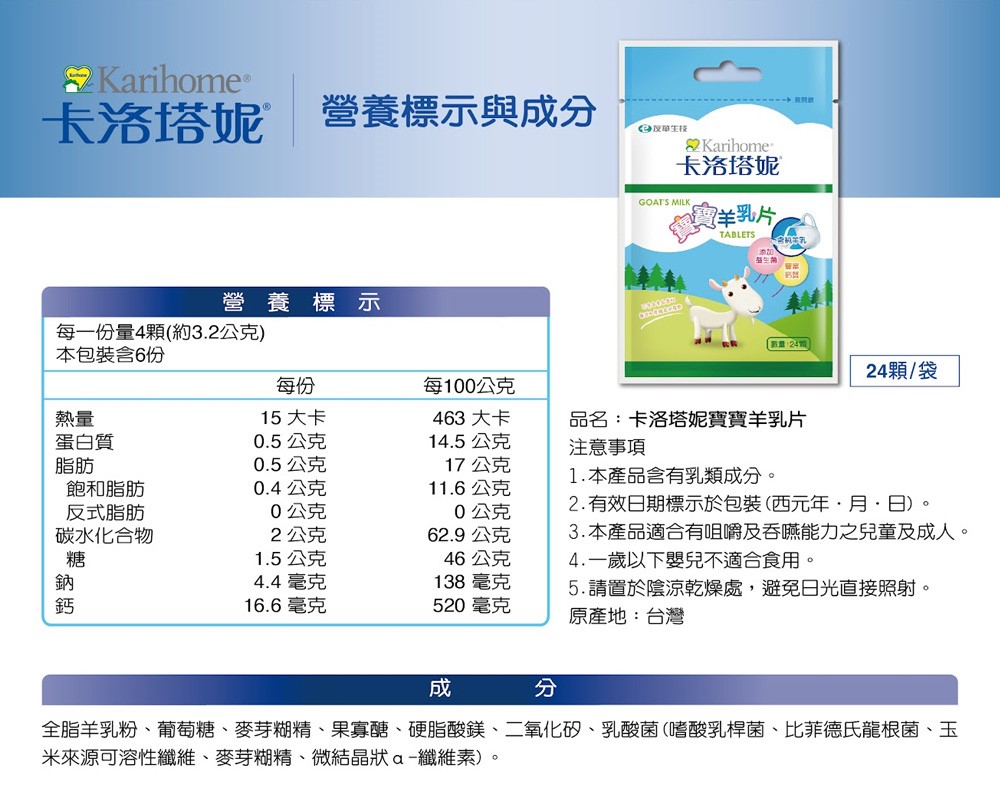The width and height of the screenshot is (1000, 785).
Task: Click the ingredients line starting 全脂羊乳粉
Action: coord(500,729)
